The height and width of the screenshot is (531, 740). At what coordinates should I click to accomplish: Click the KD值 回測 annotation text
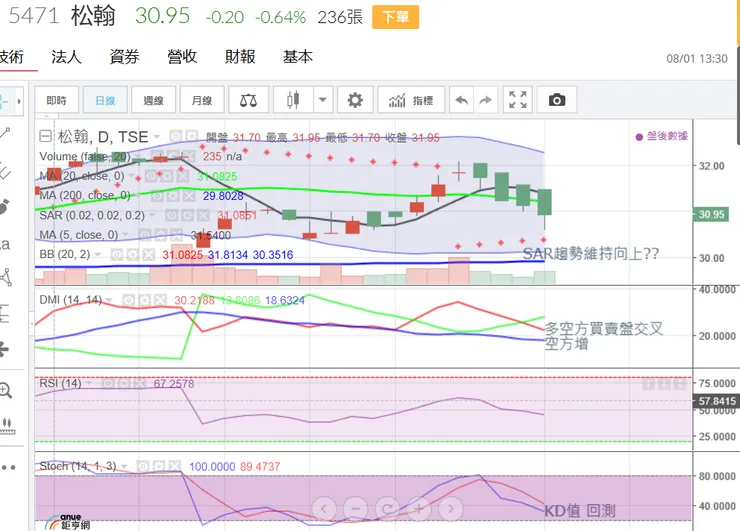(x=580, y=511)
